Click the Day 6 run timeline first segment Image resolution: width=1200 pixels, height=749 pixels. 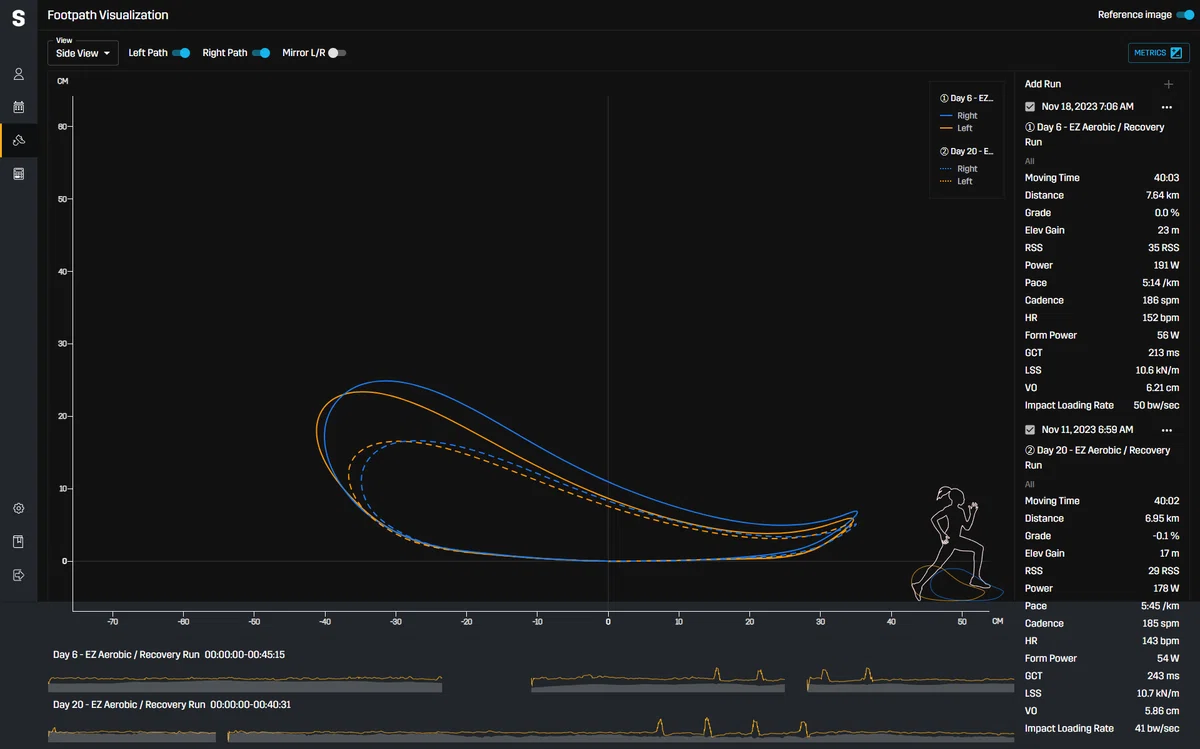pos(245,684)
